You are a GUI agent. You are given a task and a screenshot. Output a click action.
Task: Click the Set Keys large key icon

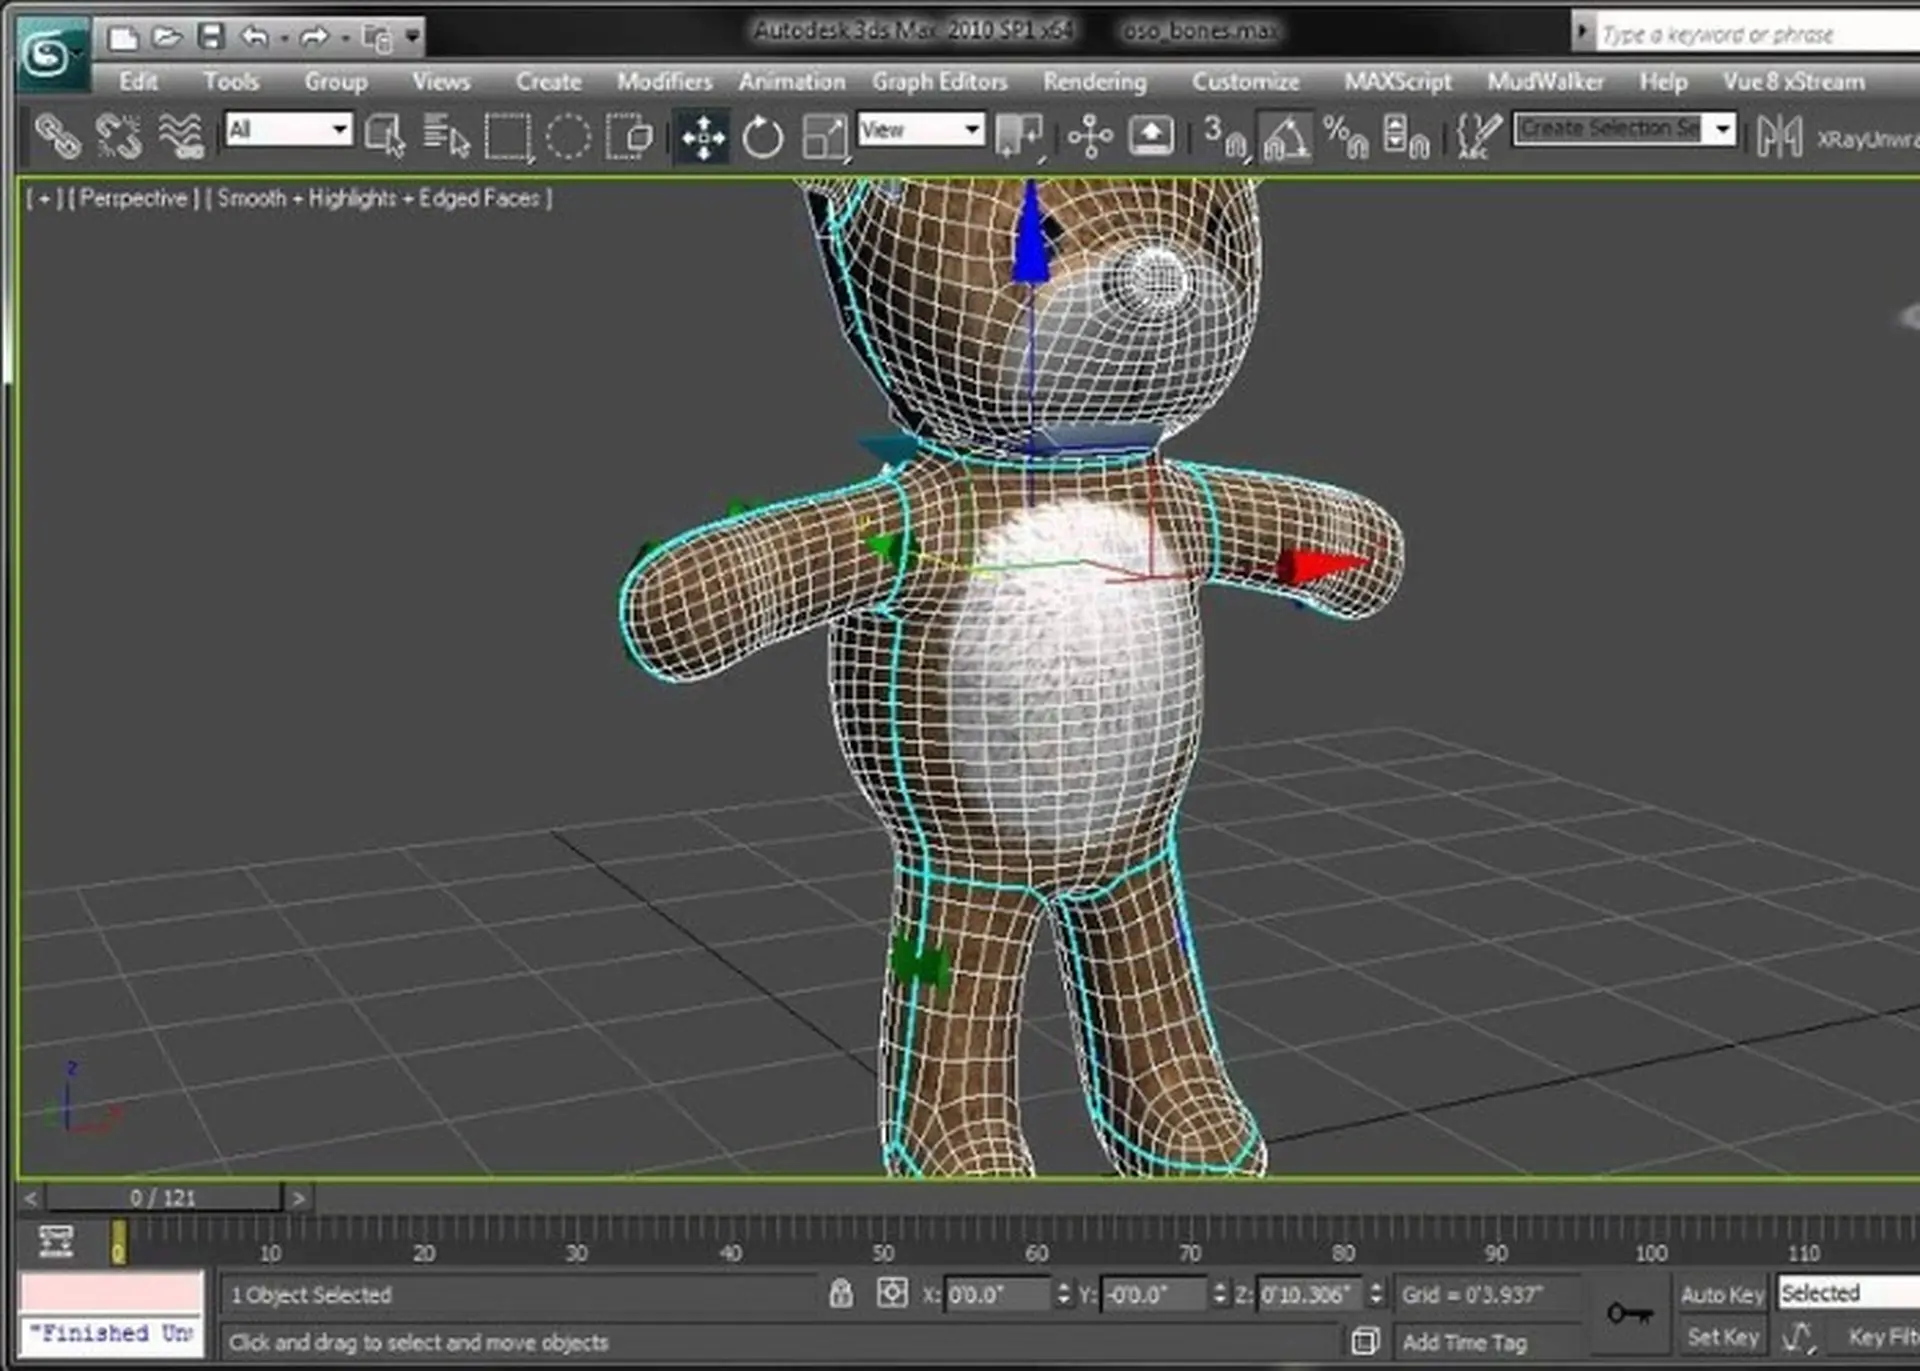[x=1629, y=1313]
